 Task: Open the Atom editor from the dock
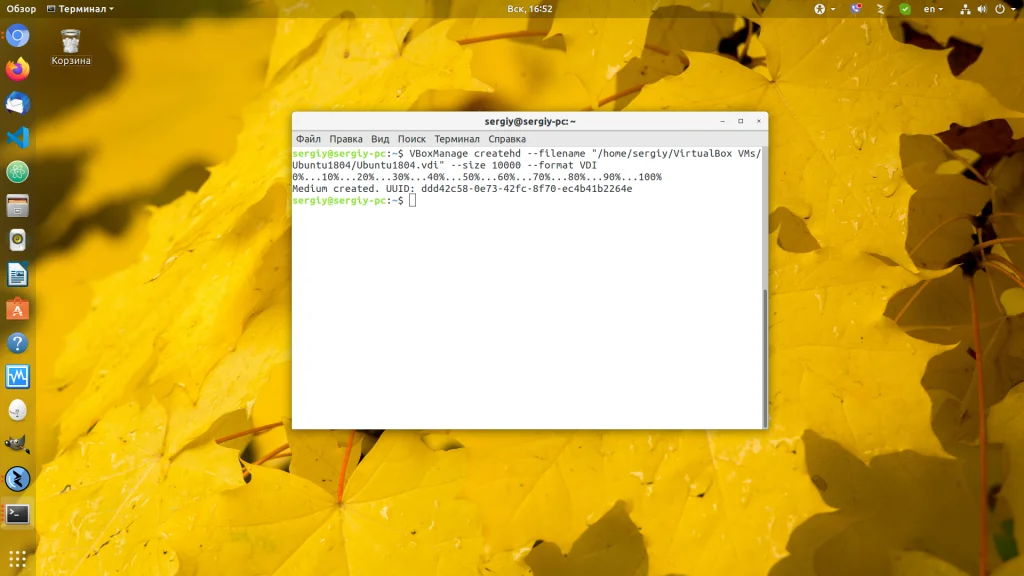coord(18,172)
